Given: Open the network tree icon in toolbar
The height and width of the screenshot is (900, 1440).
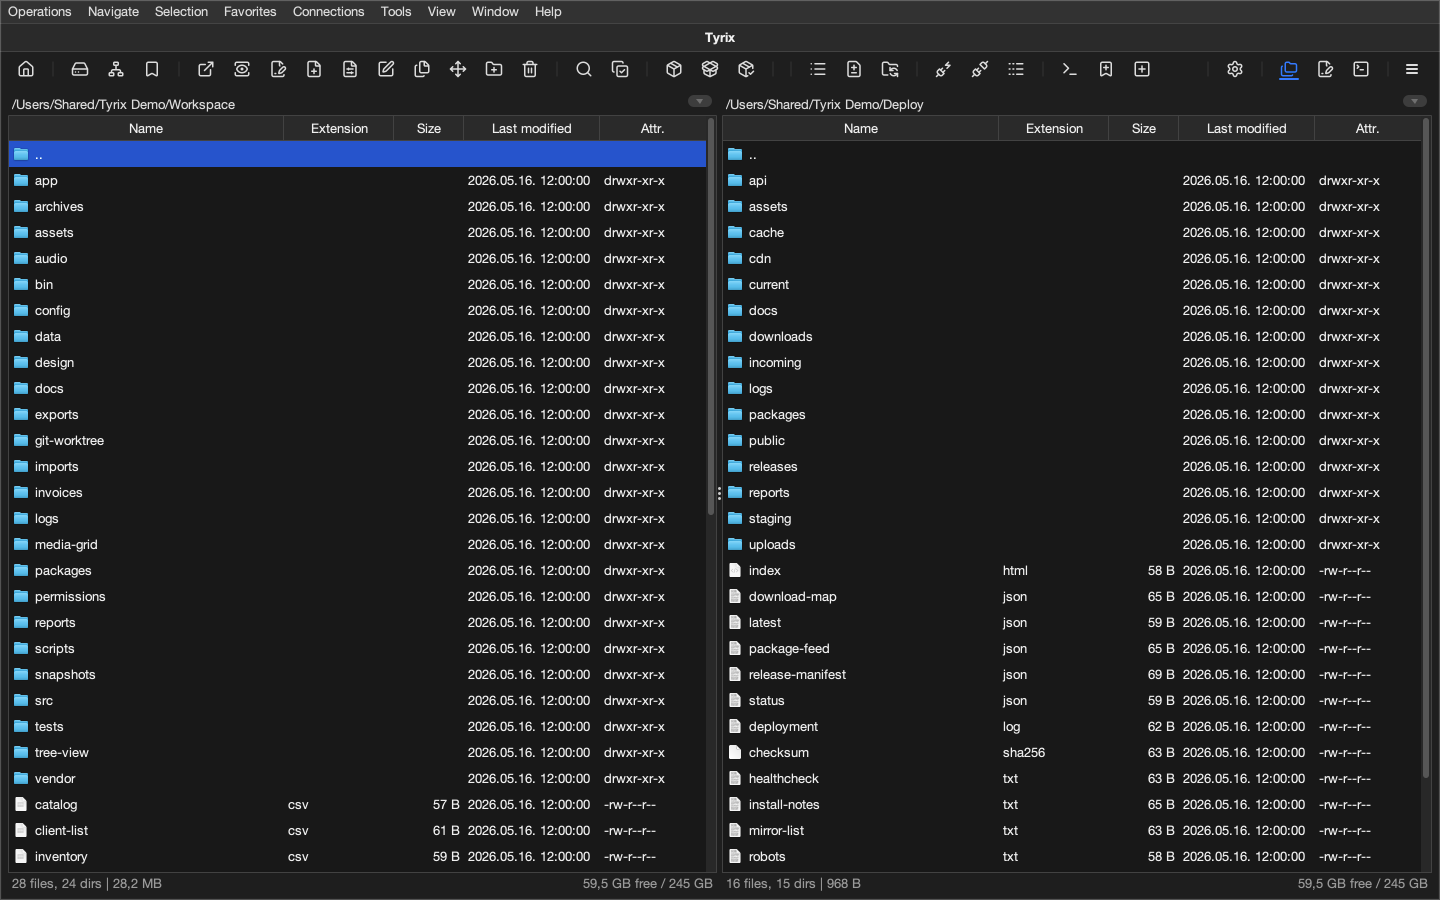Looking at the screenshot, I should pos(116,69).
